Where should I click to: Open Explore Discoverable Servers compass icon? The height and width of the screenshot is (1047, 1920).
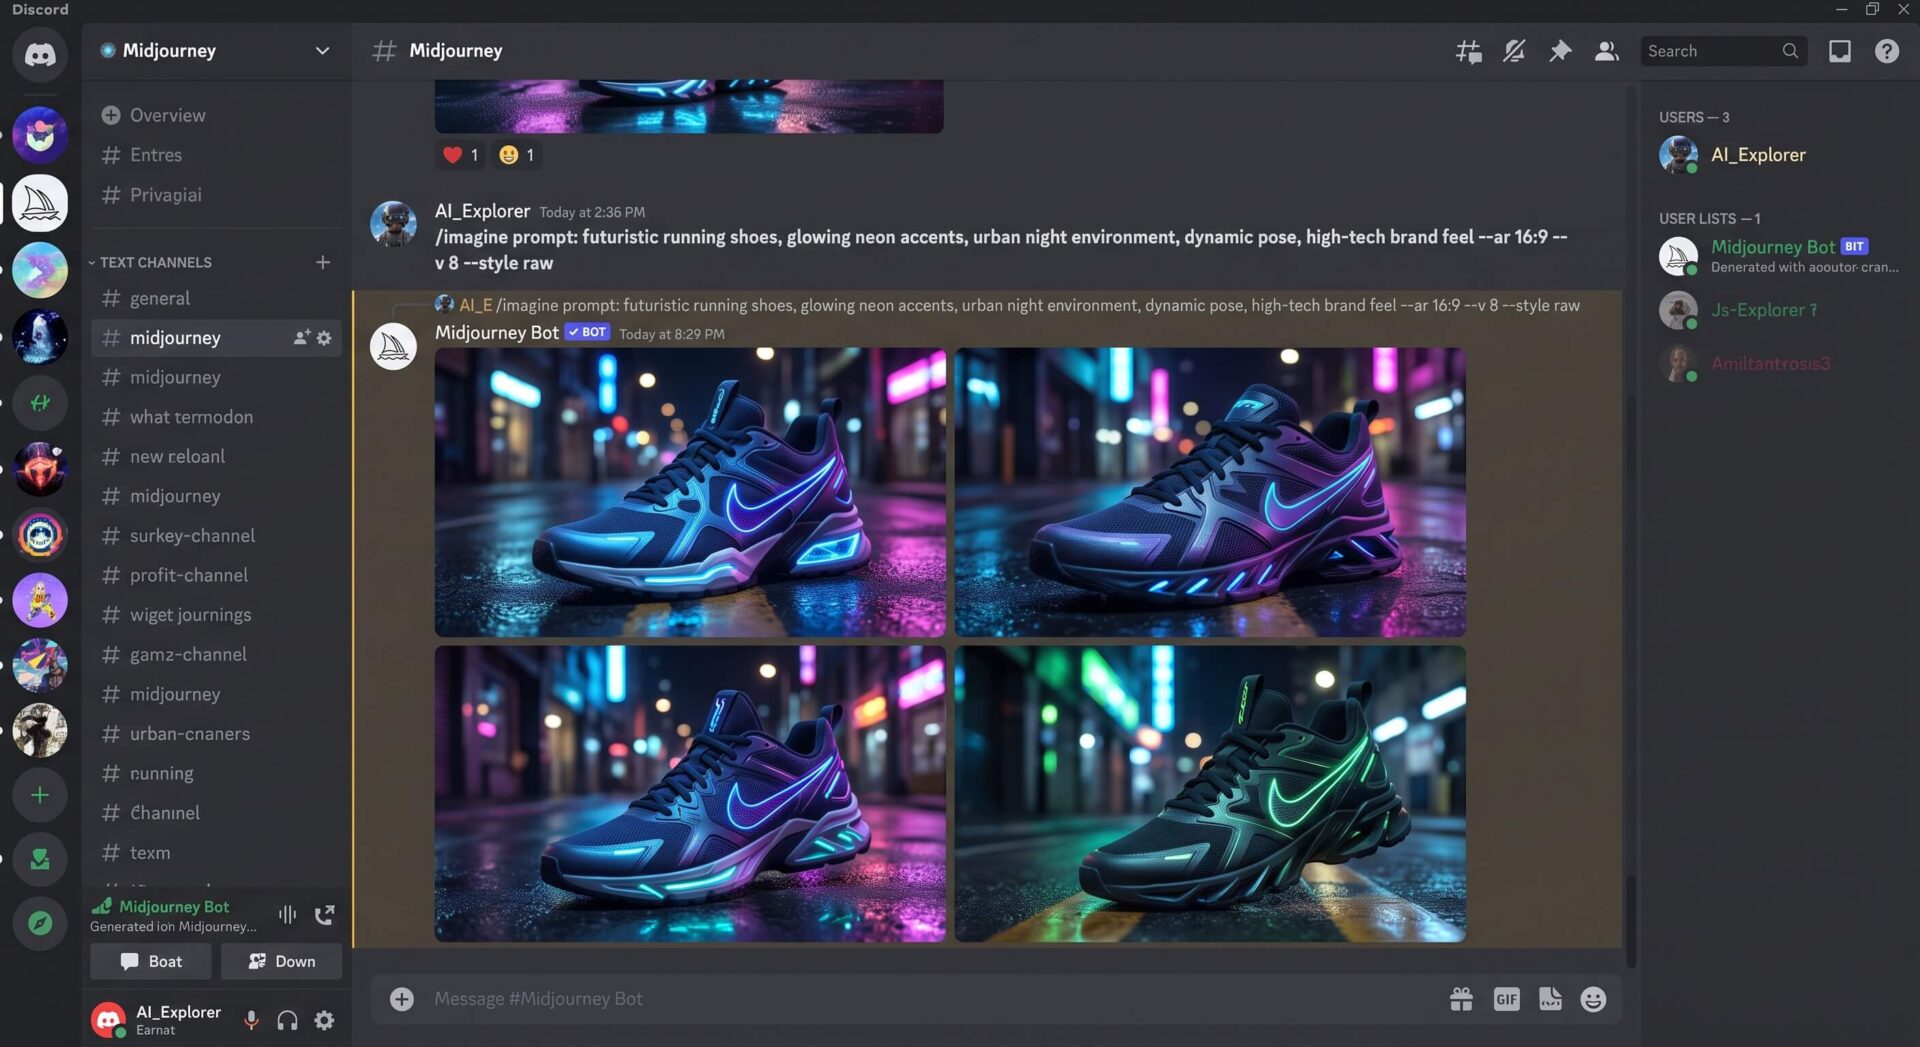click(40, 922)
